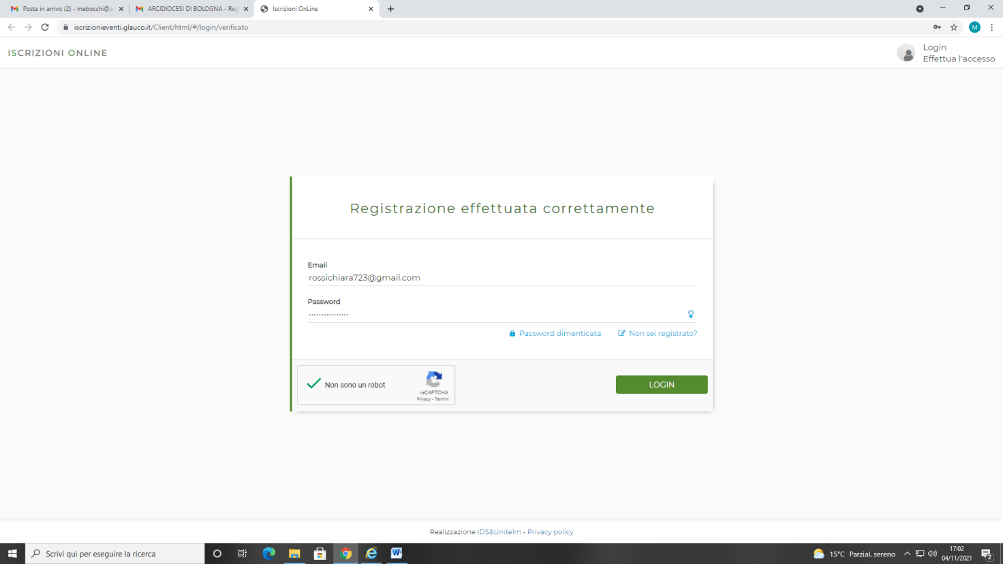Toggle the 'Non sono un robot' checkbox
The width and height of the screenshot is (1004, 564).
(x=314, y=384)
